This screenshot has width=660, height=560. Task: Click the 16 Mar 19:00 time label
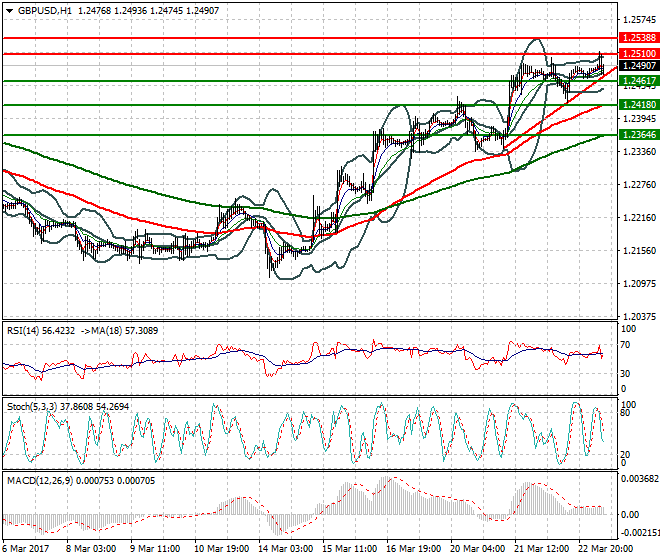(413, 549)
